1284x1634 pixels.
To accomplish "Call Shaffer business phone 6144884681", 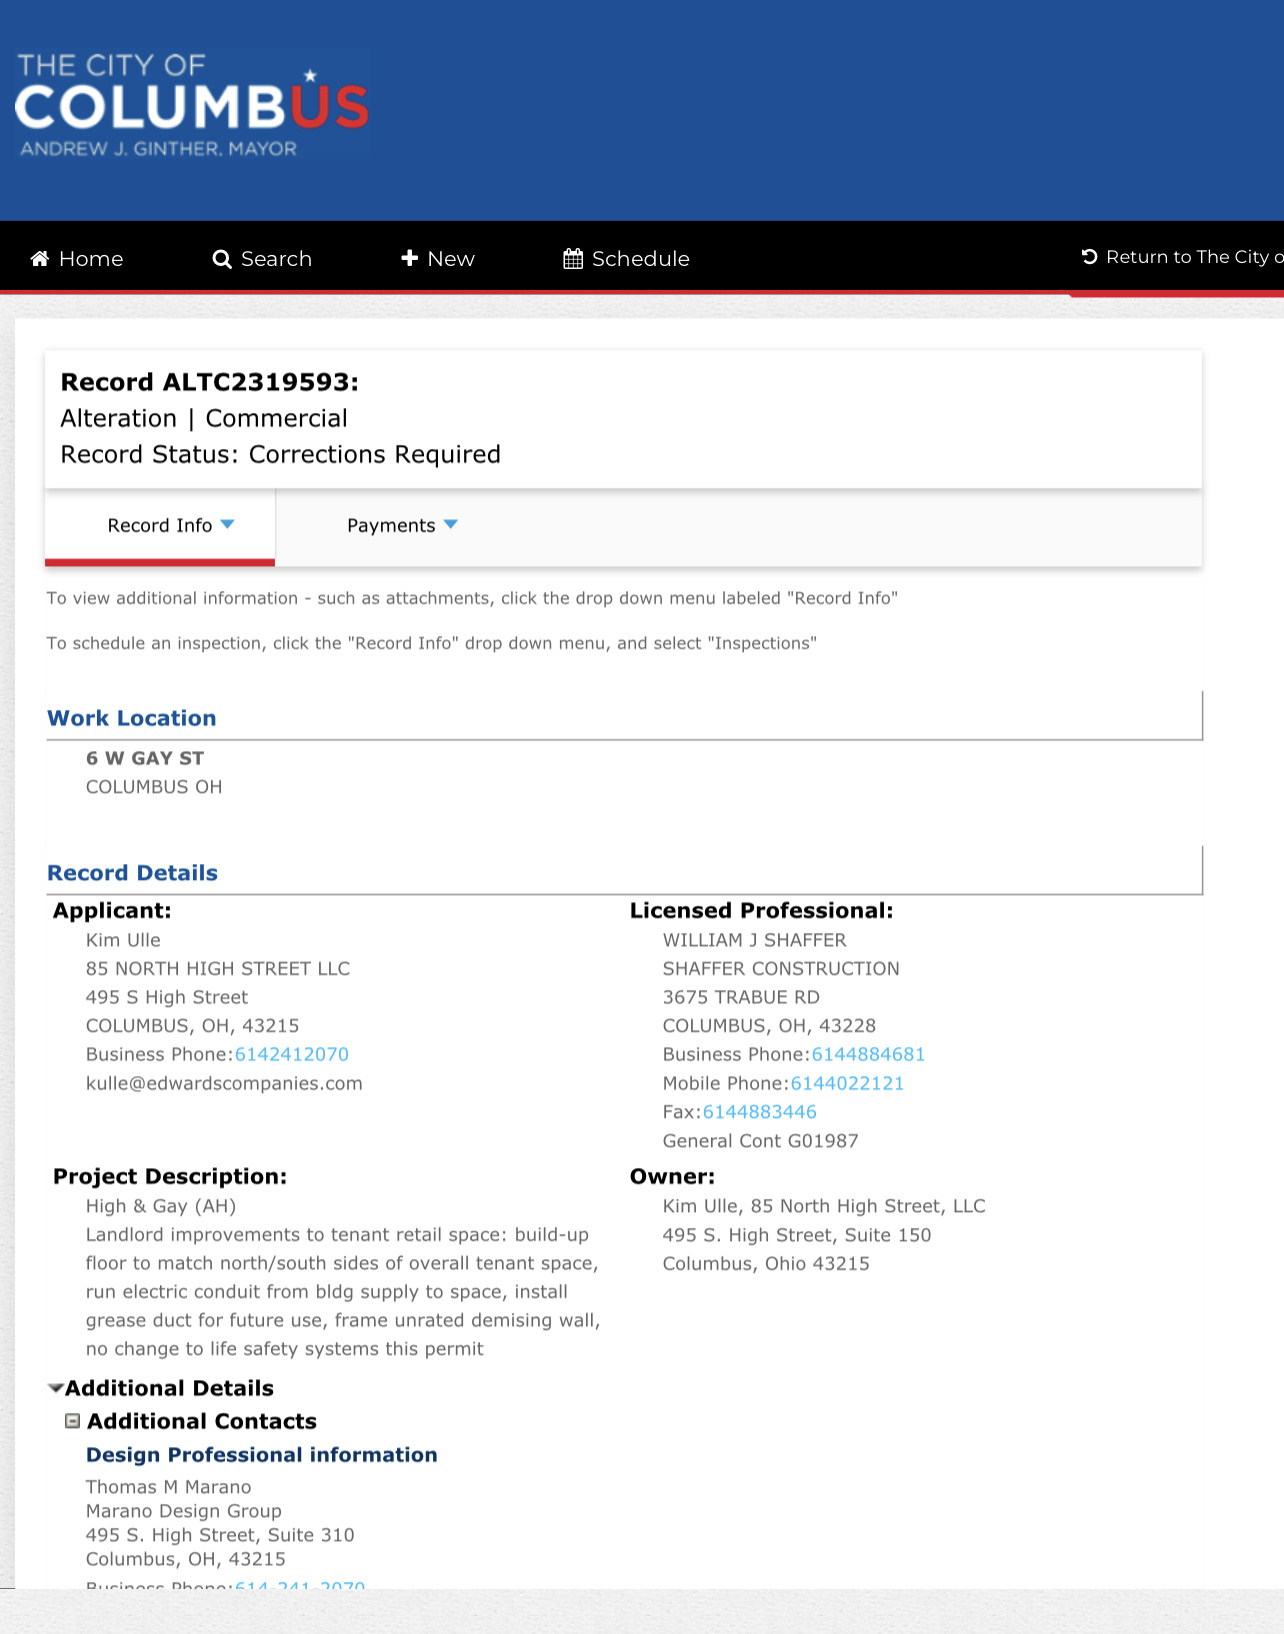I will click(x=869, y=1054).
